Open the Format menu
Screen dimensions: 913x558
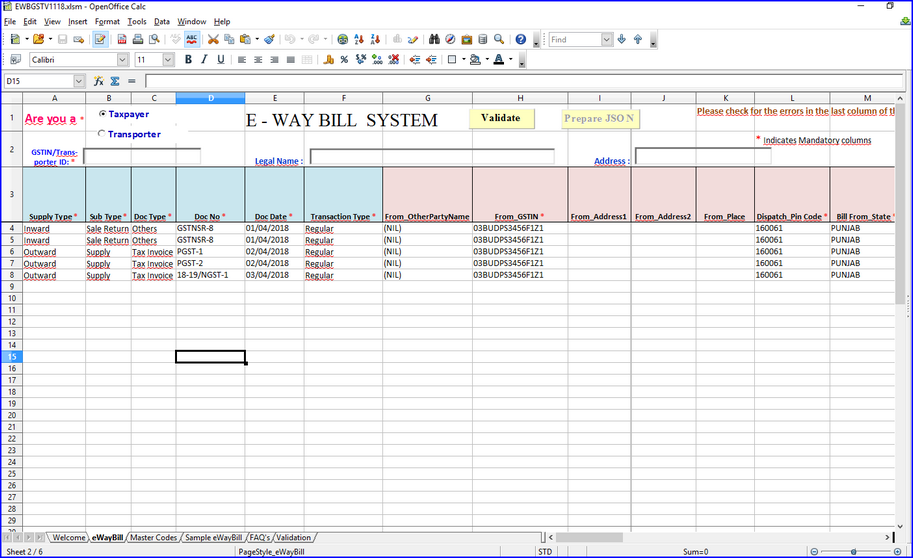(107, 21)
